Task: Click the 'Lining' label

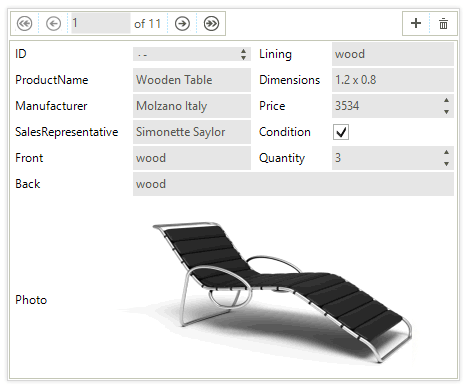Action: tap(275, 54)
